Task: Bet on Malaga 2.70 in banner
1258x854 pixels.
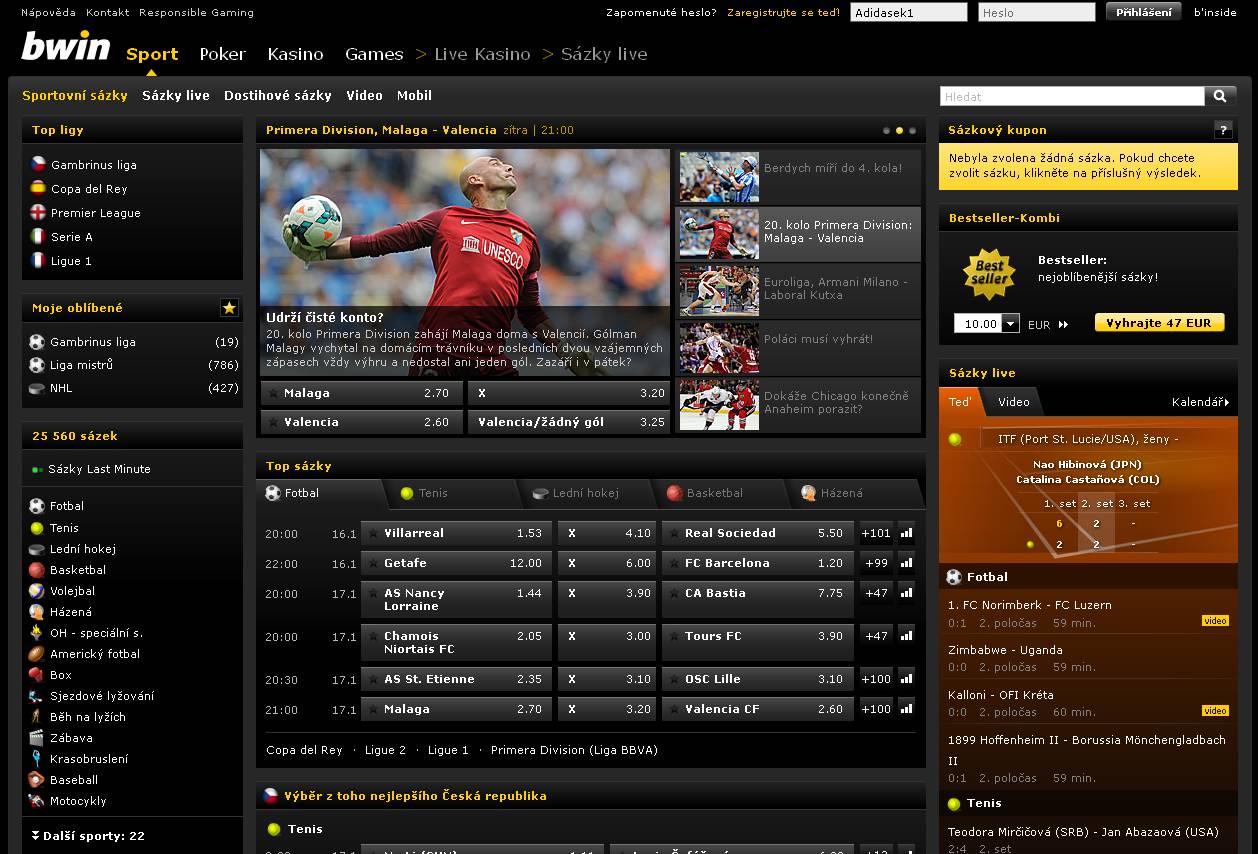Action: [x=361, y=393]
